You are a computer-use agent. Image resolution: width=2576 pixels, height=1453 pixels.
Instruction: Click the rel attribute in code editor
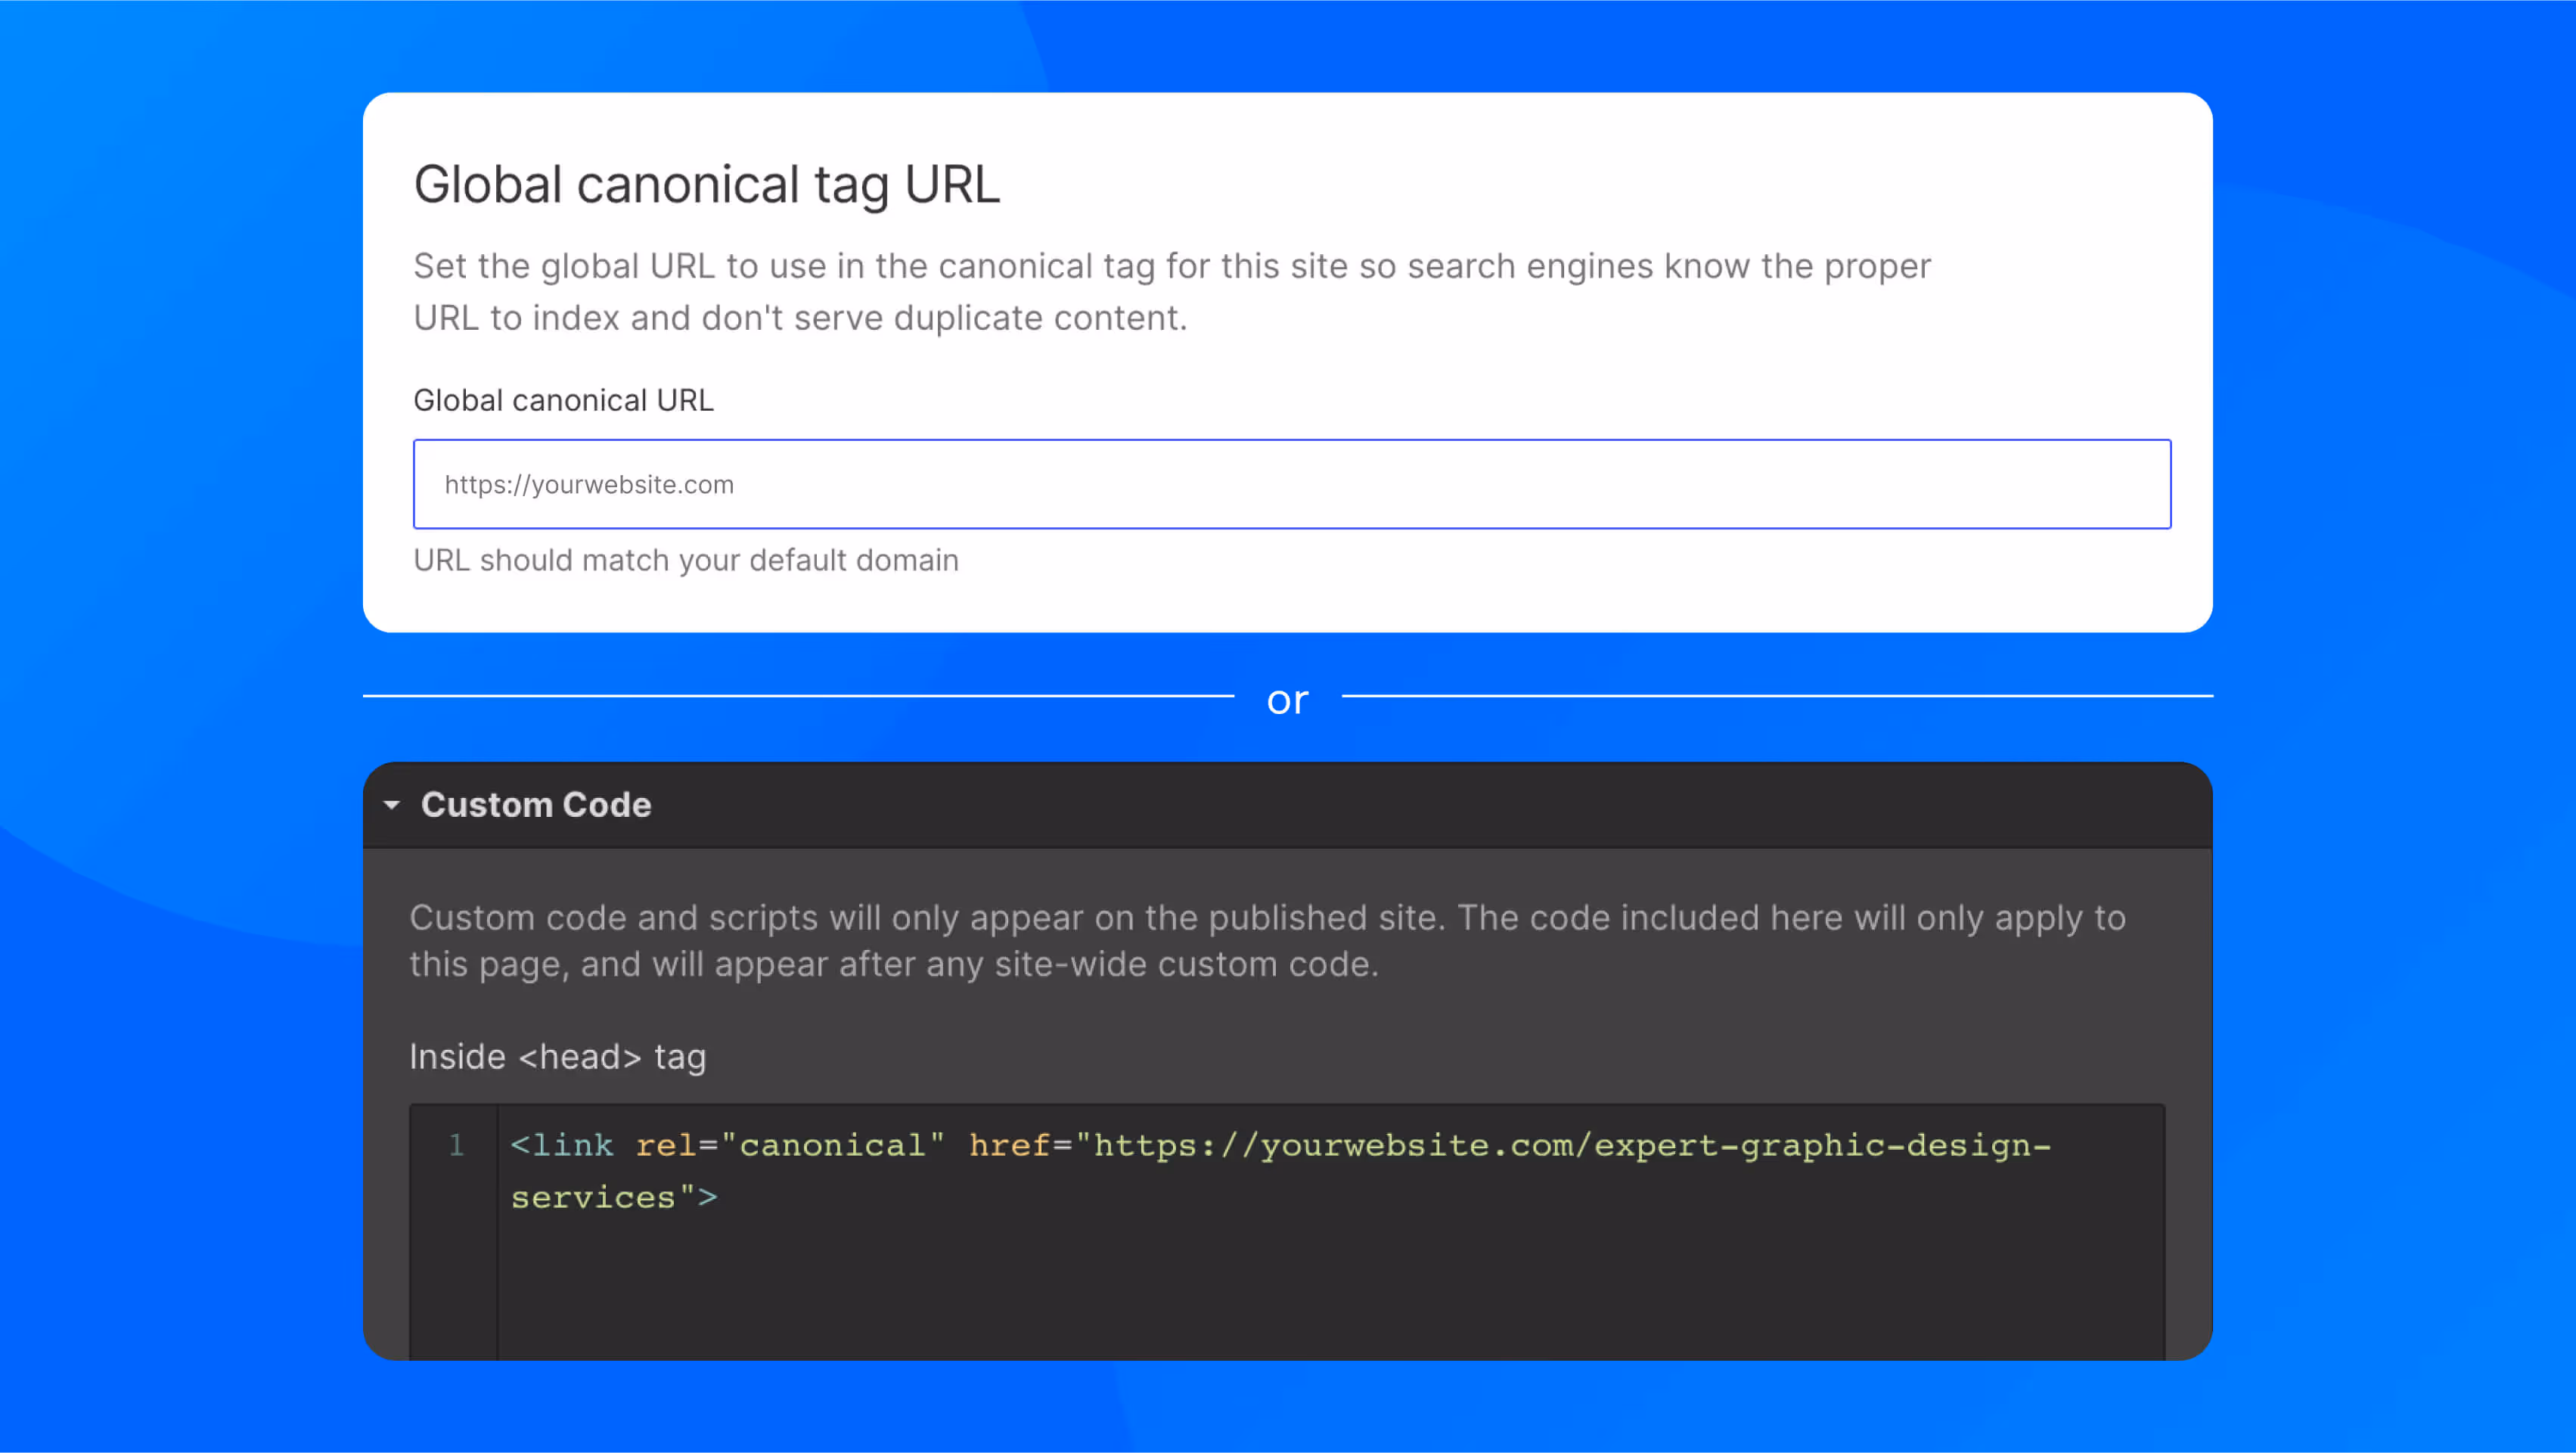[x=665, y=1145]
